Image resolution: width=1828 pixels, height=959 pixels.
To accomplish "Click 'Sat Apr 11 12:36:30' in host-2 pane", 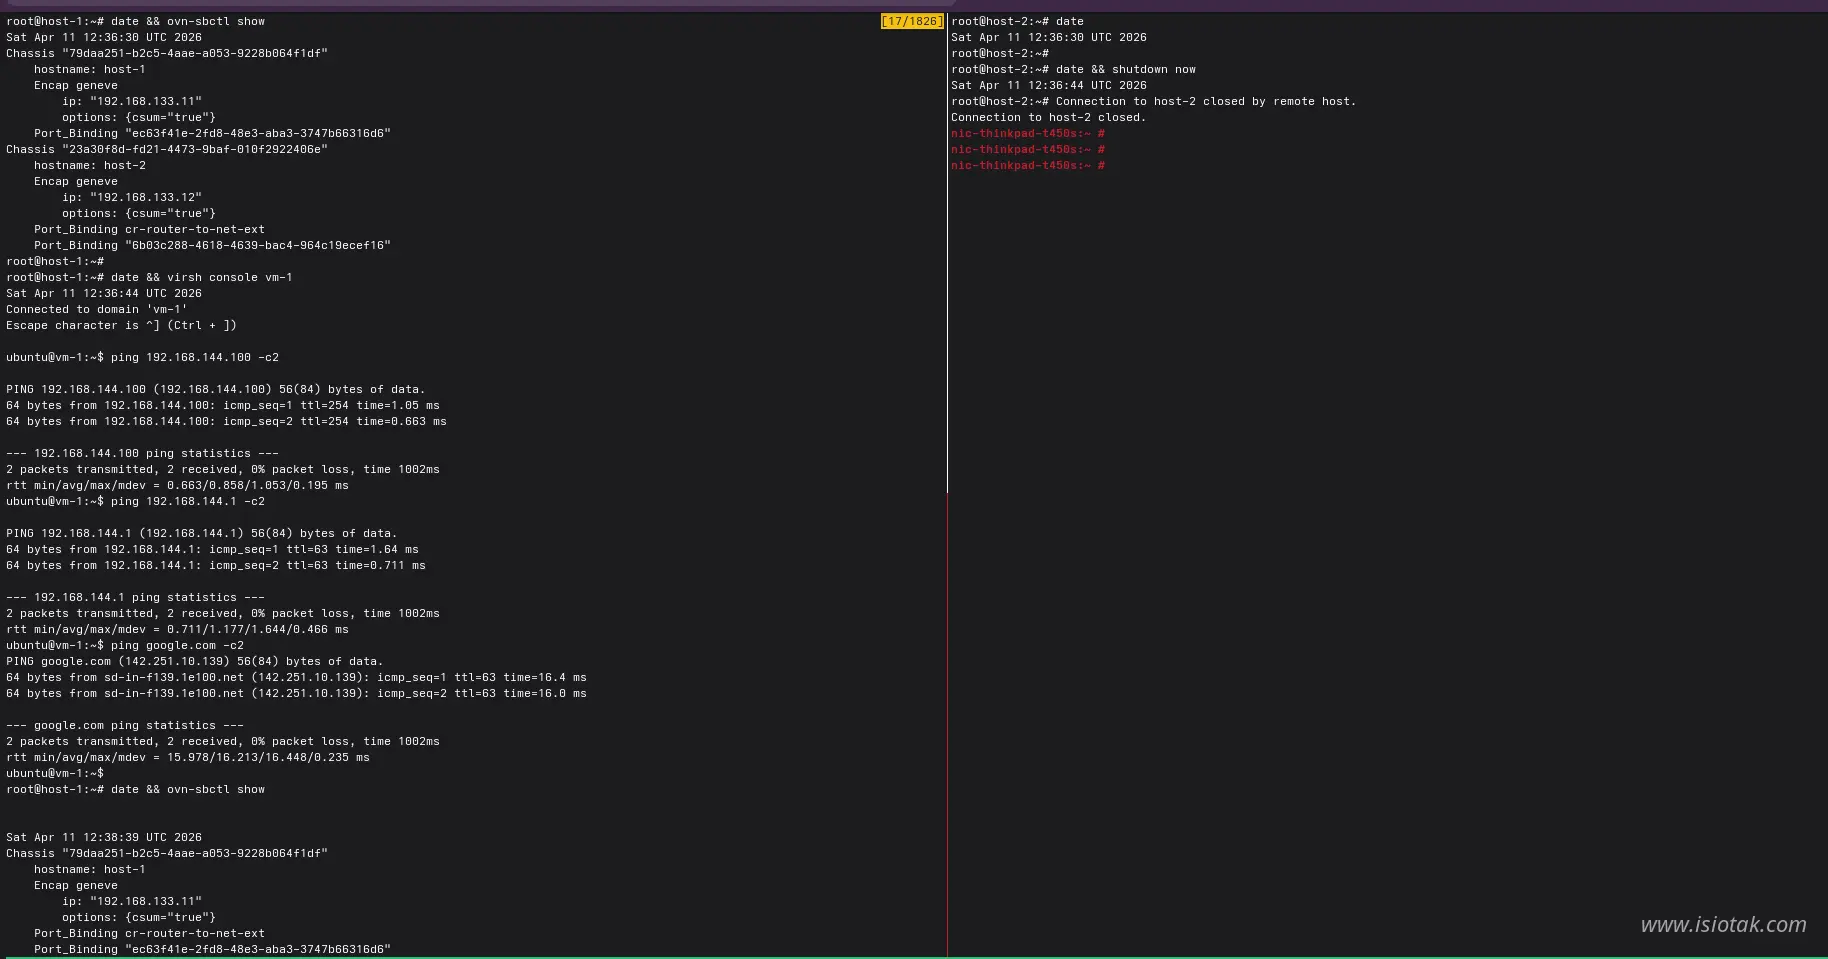I will click(x=1049, y=37).
